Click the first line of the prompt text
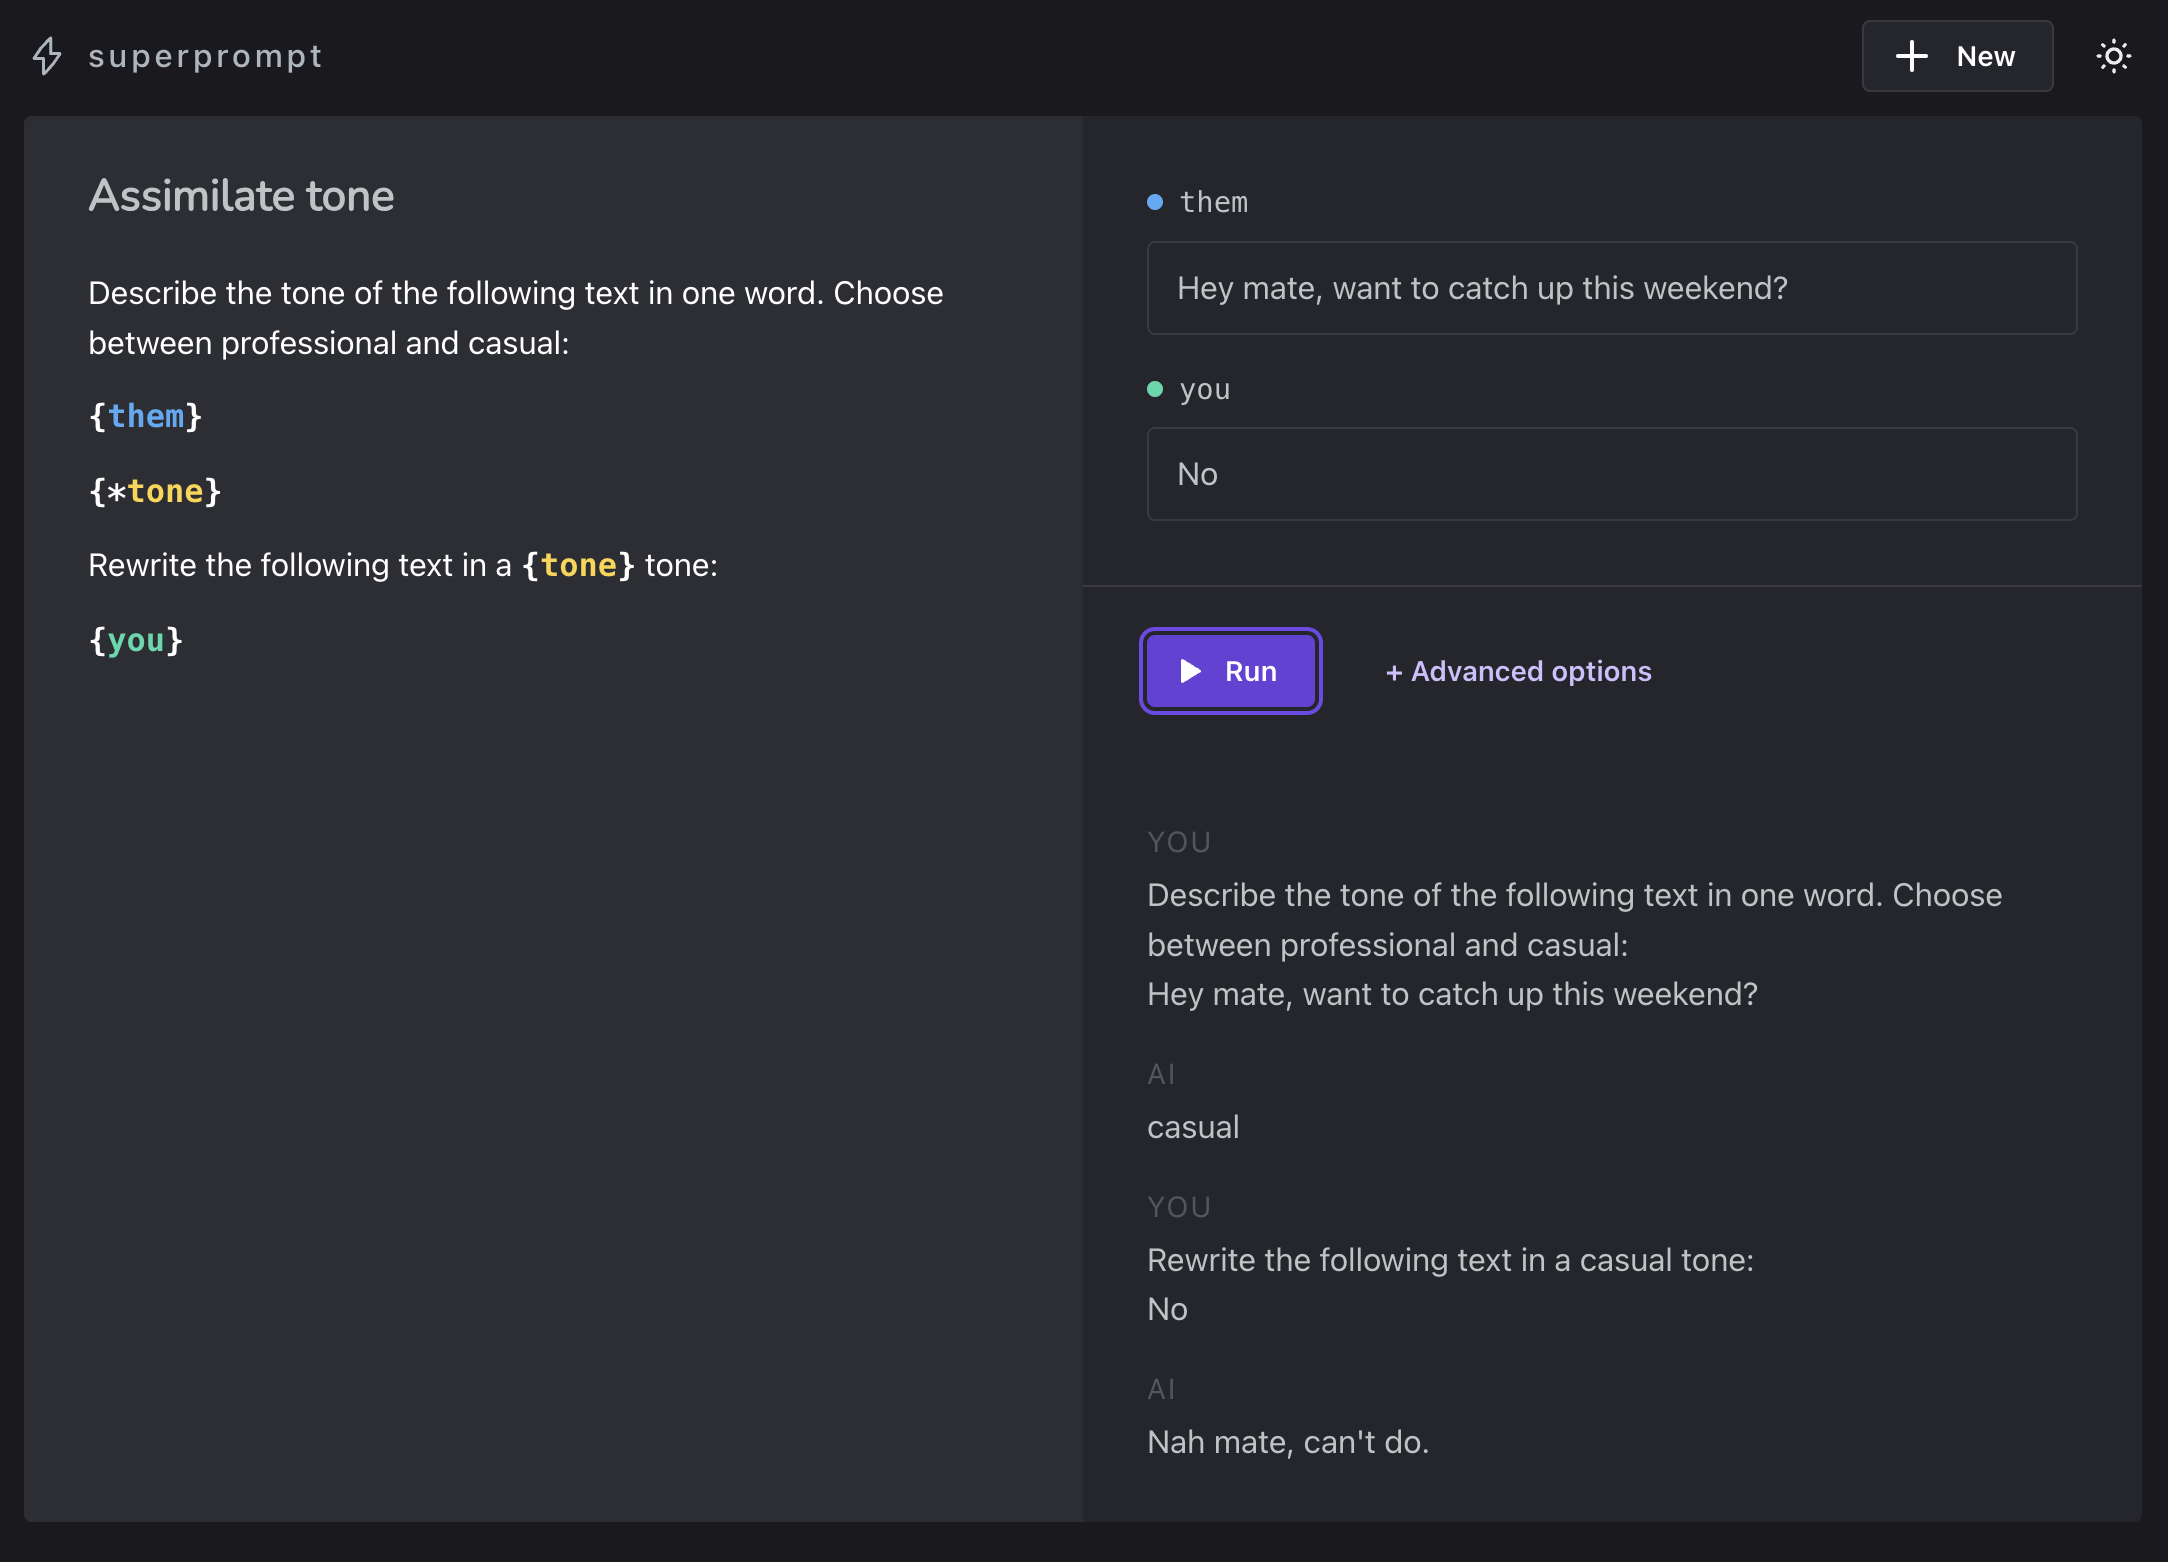The image size is (2168, 1562). pos(515,293)
